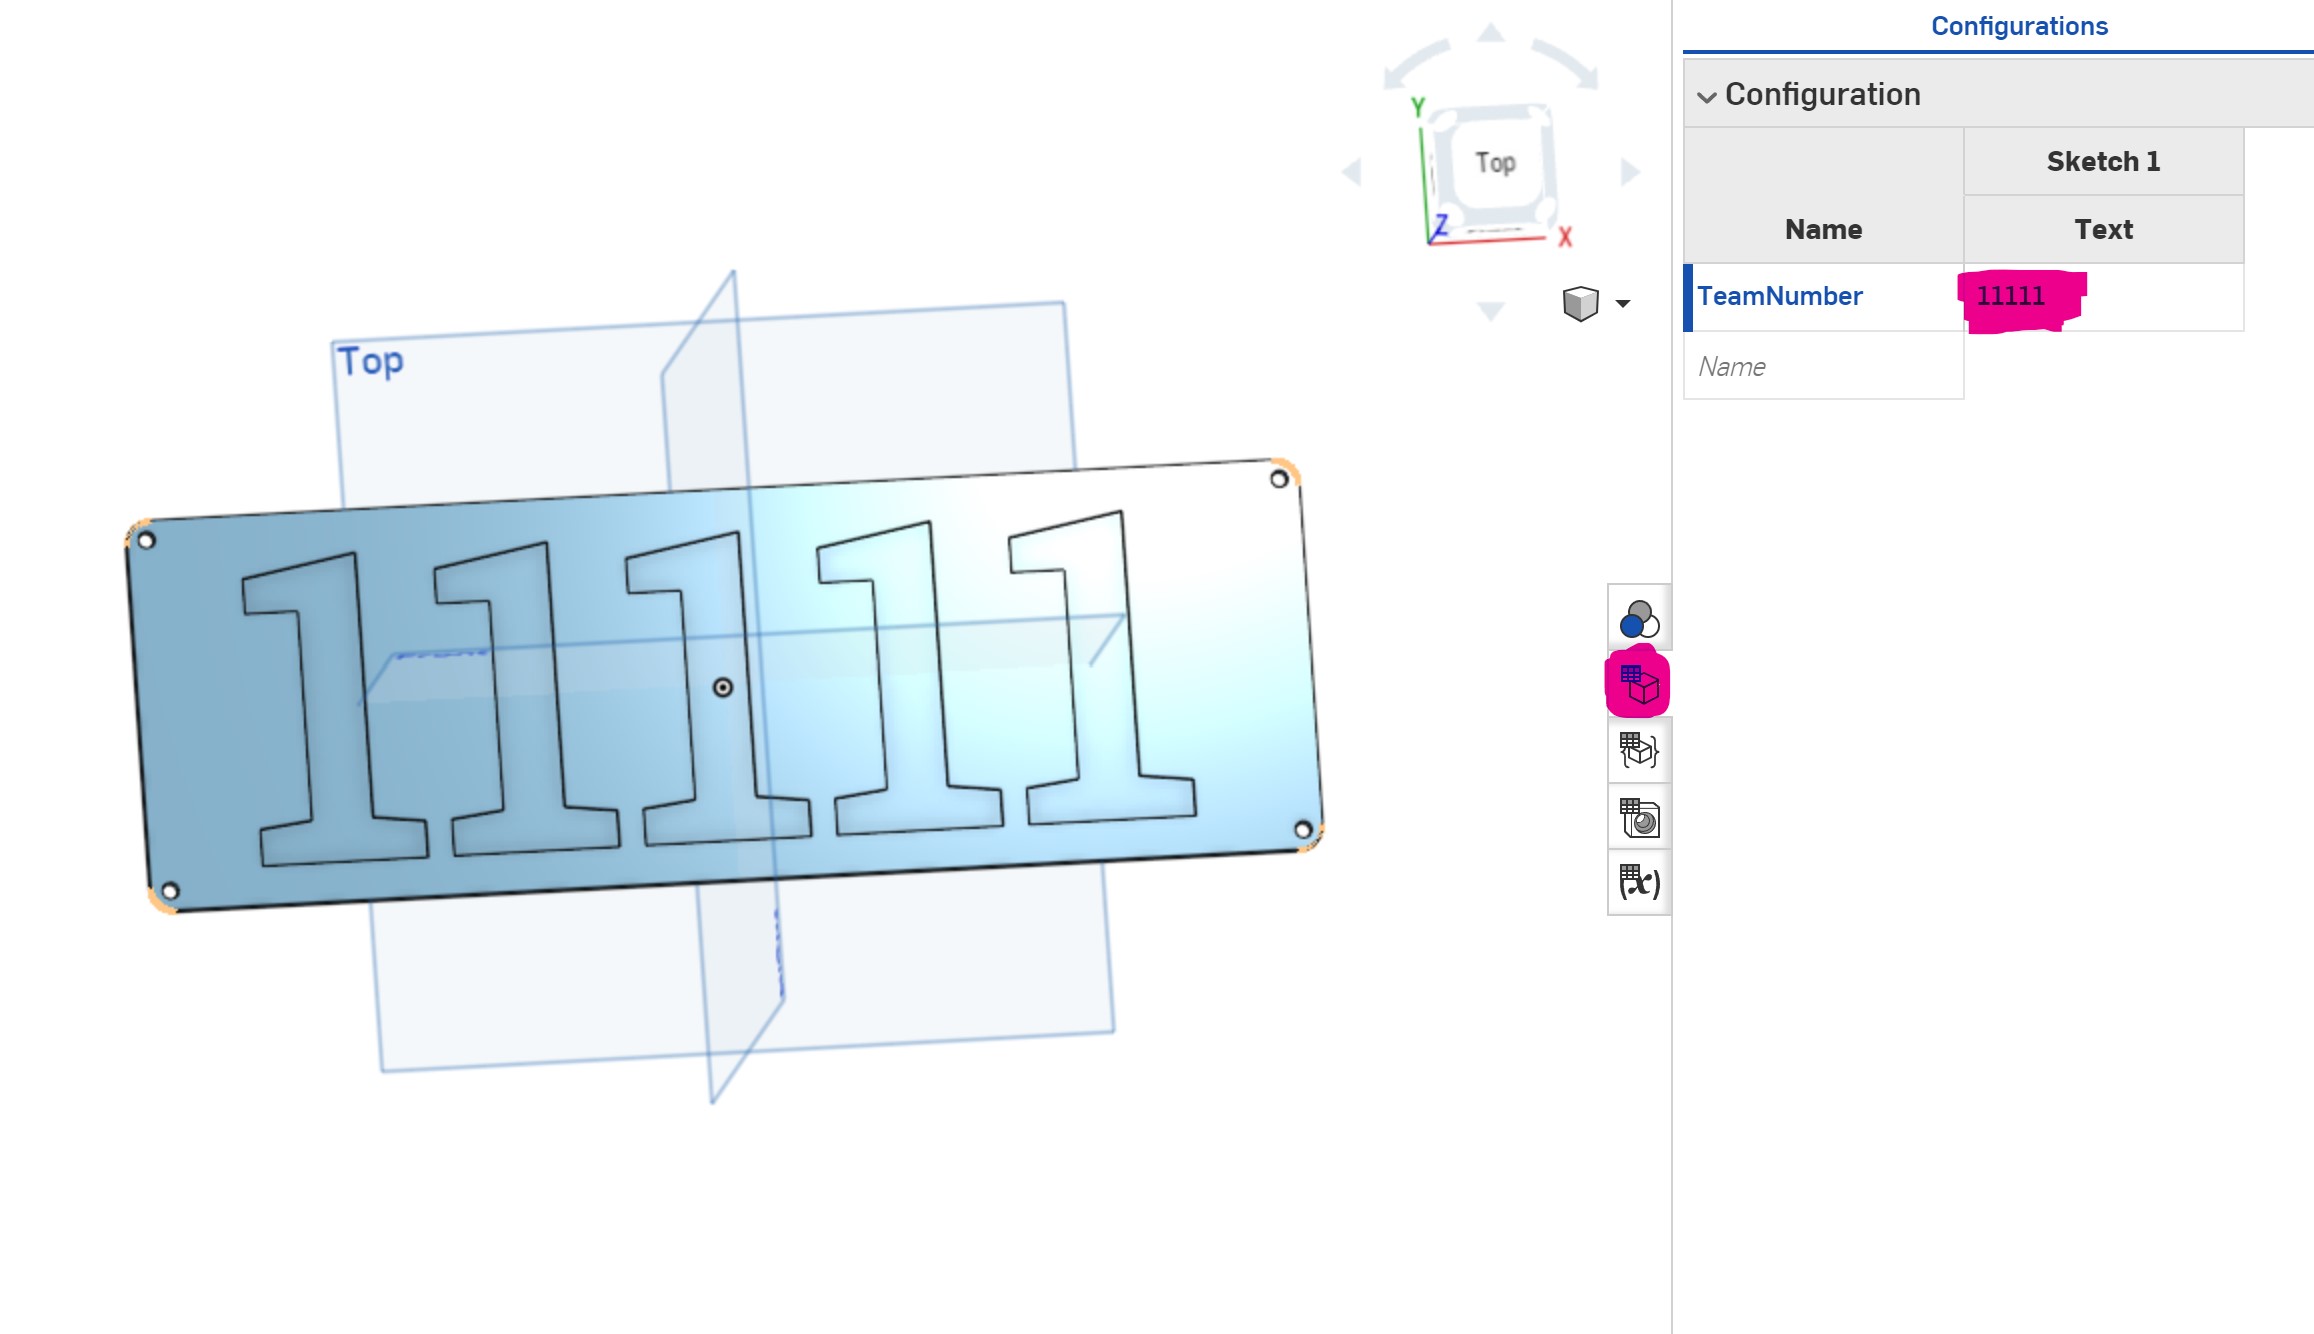Select the Configurations tab header
The image size is (2314, 1334).
coord(2018,26)
